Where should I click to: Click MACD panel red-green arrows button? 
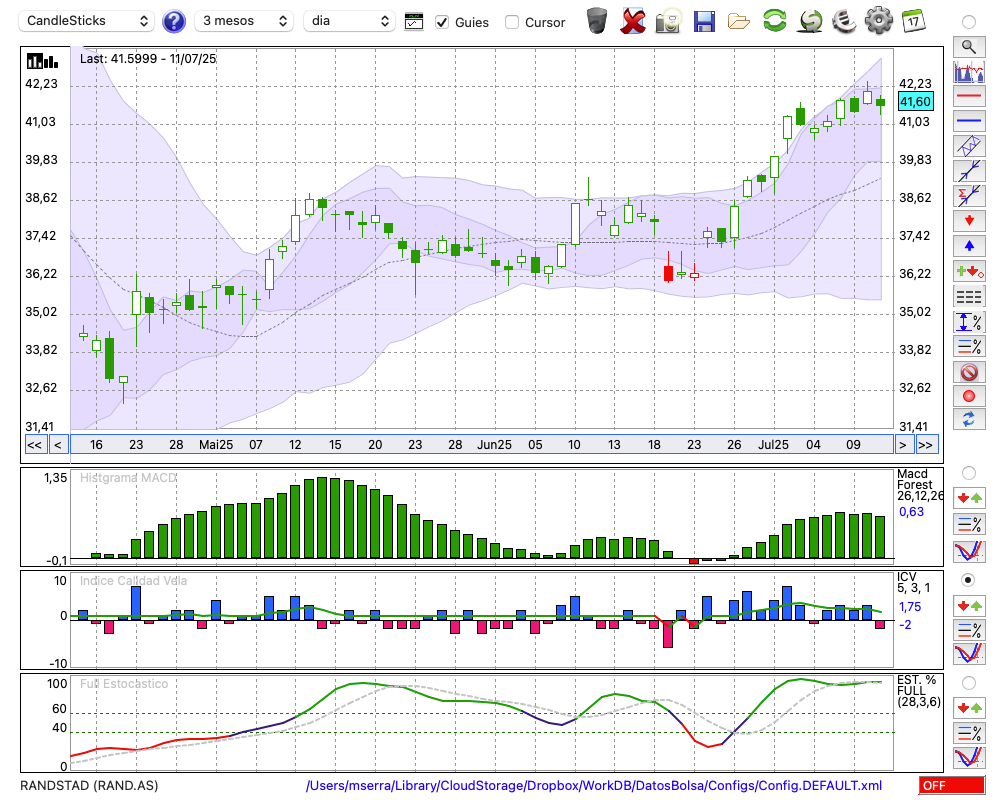[x=969, y=498]
